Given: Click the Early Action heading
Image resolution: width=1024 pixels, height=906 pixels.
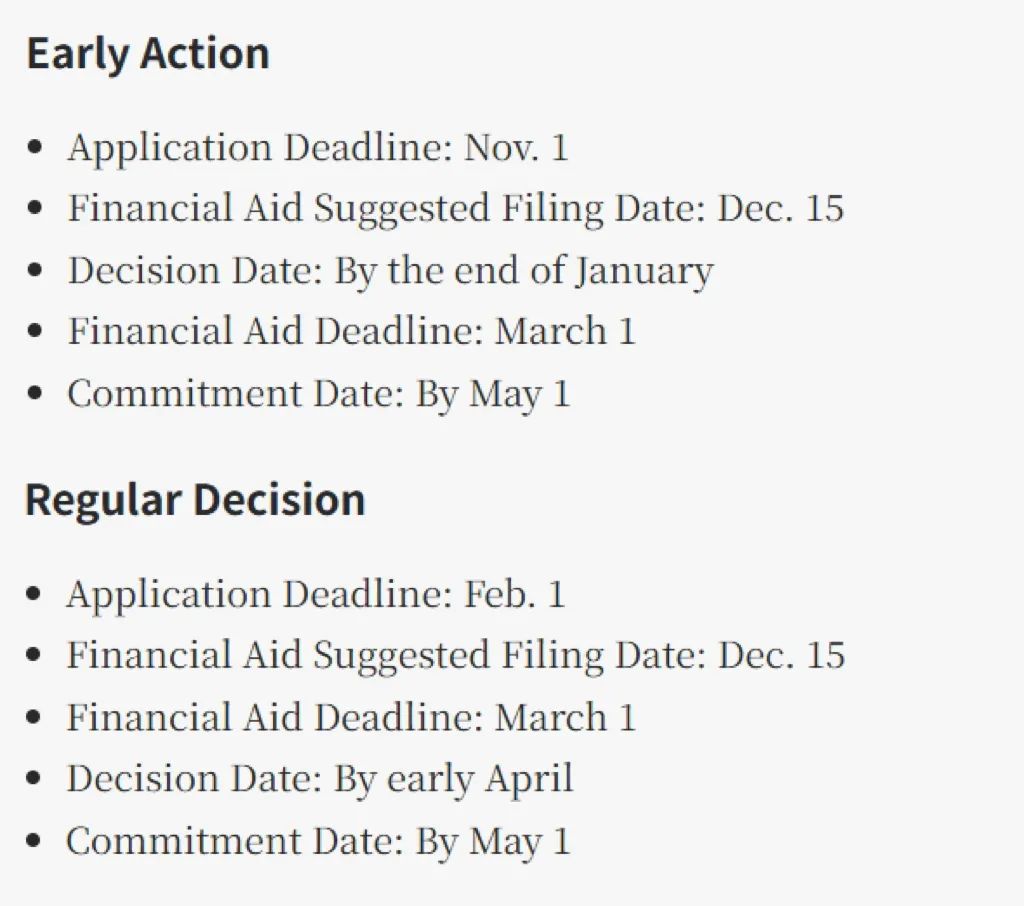Looking at the screenshot, I should tap(148, 54).
